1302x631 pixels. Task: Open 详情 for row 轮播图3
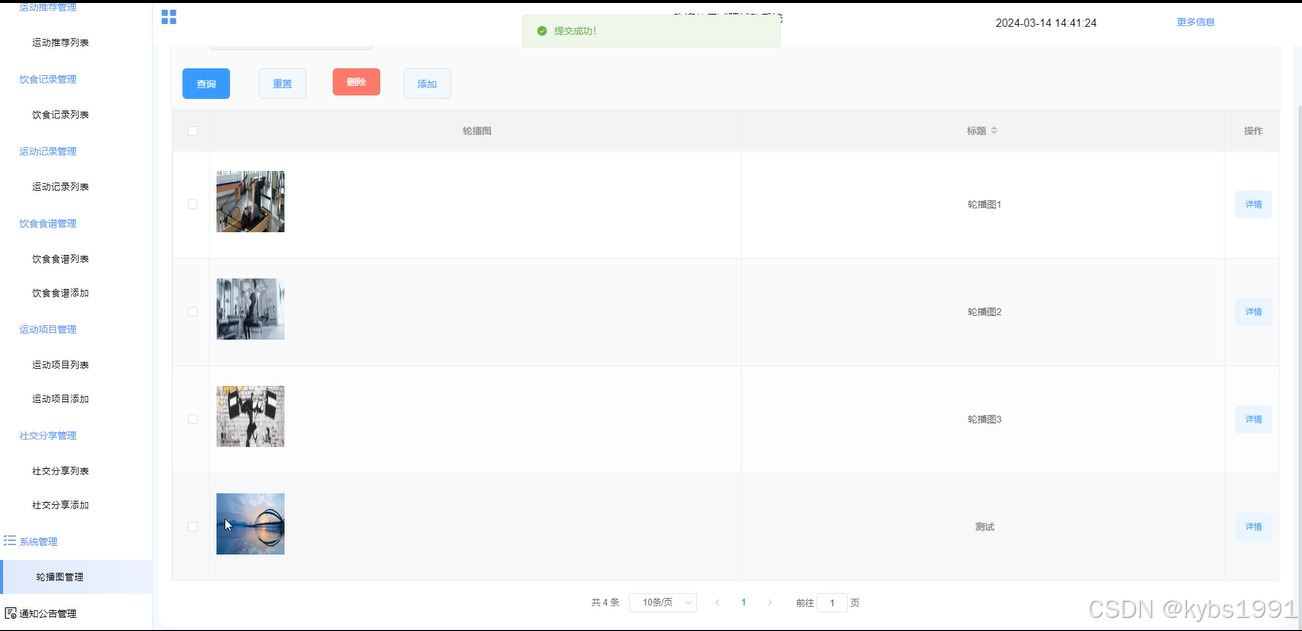tap(1253, 419)
